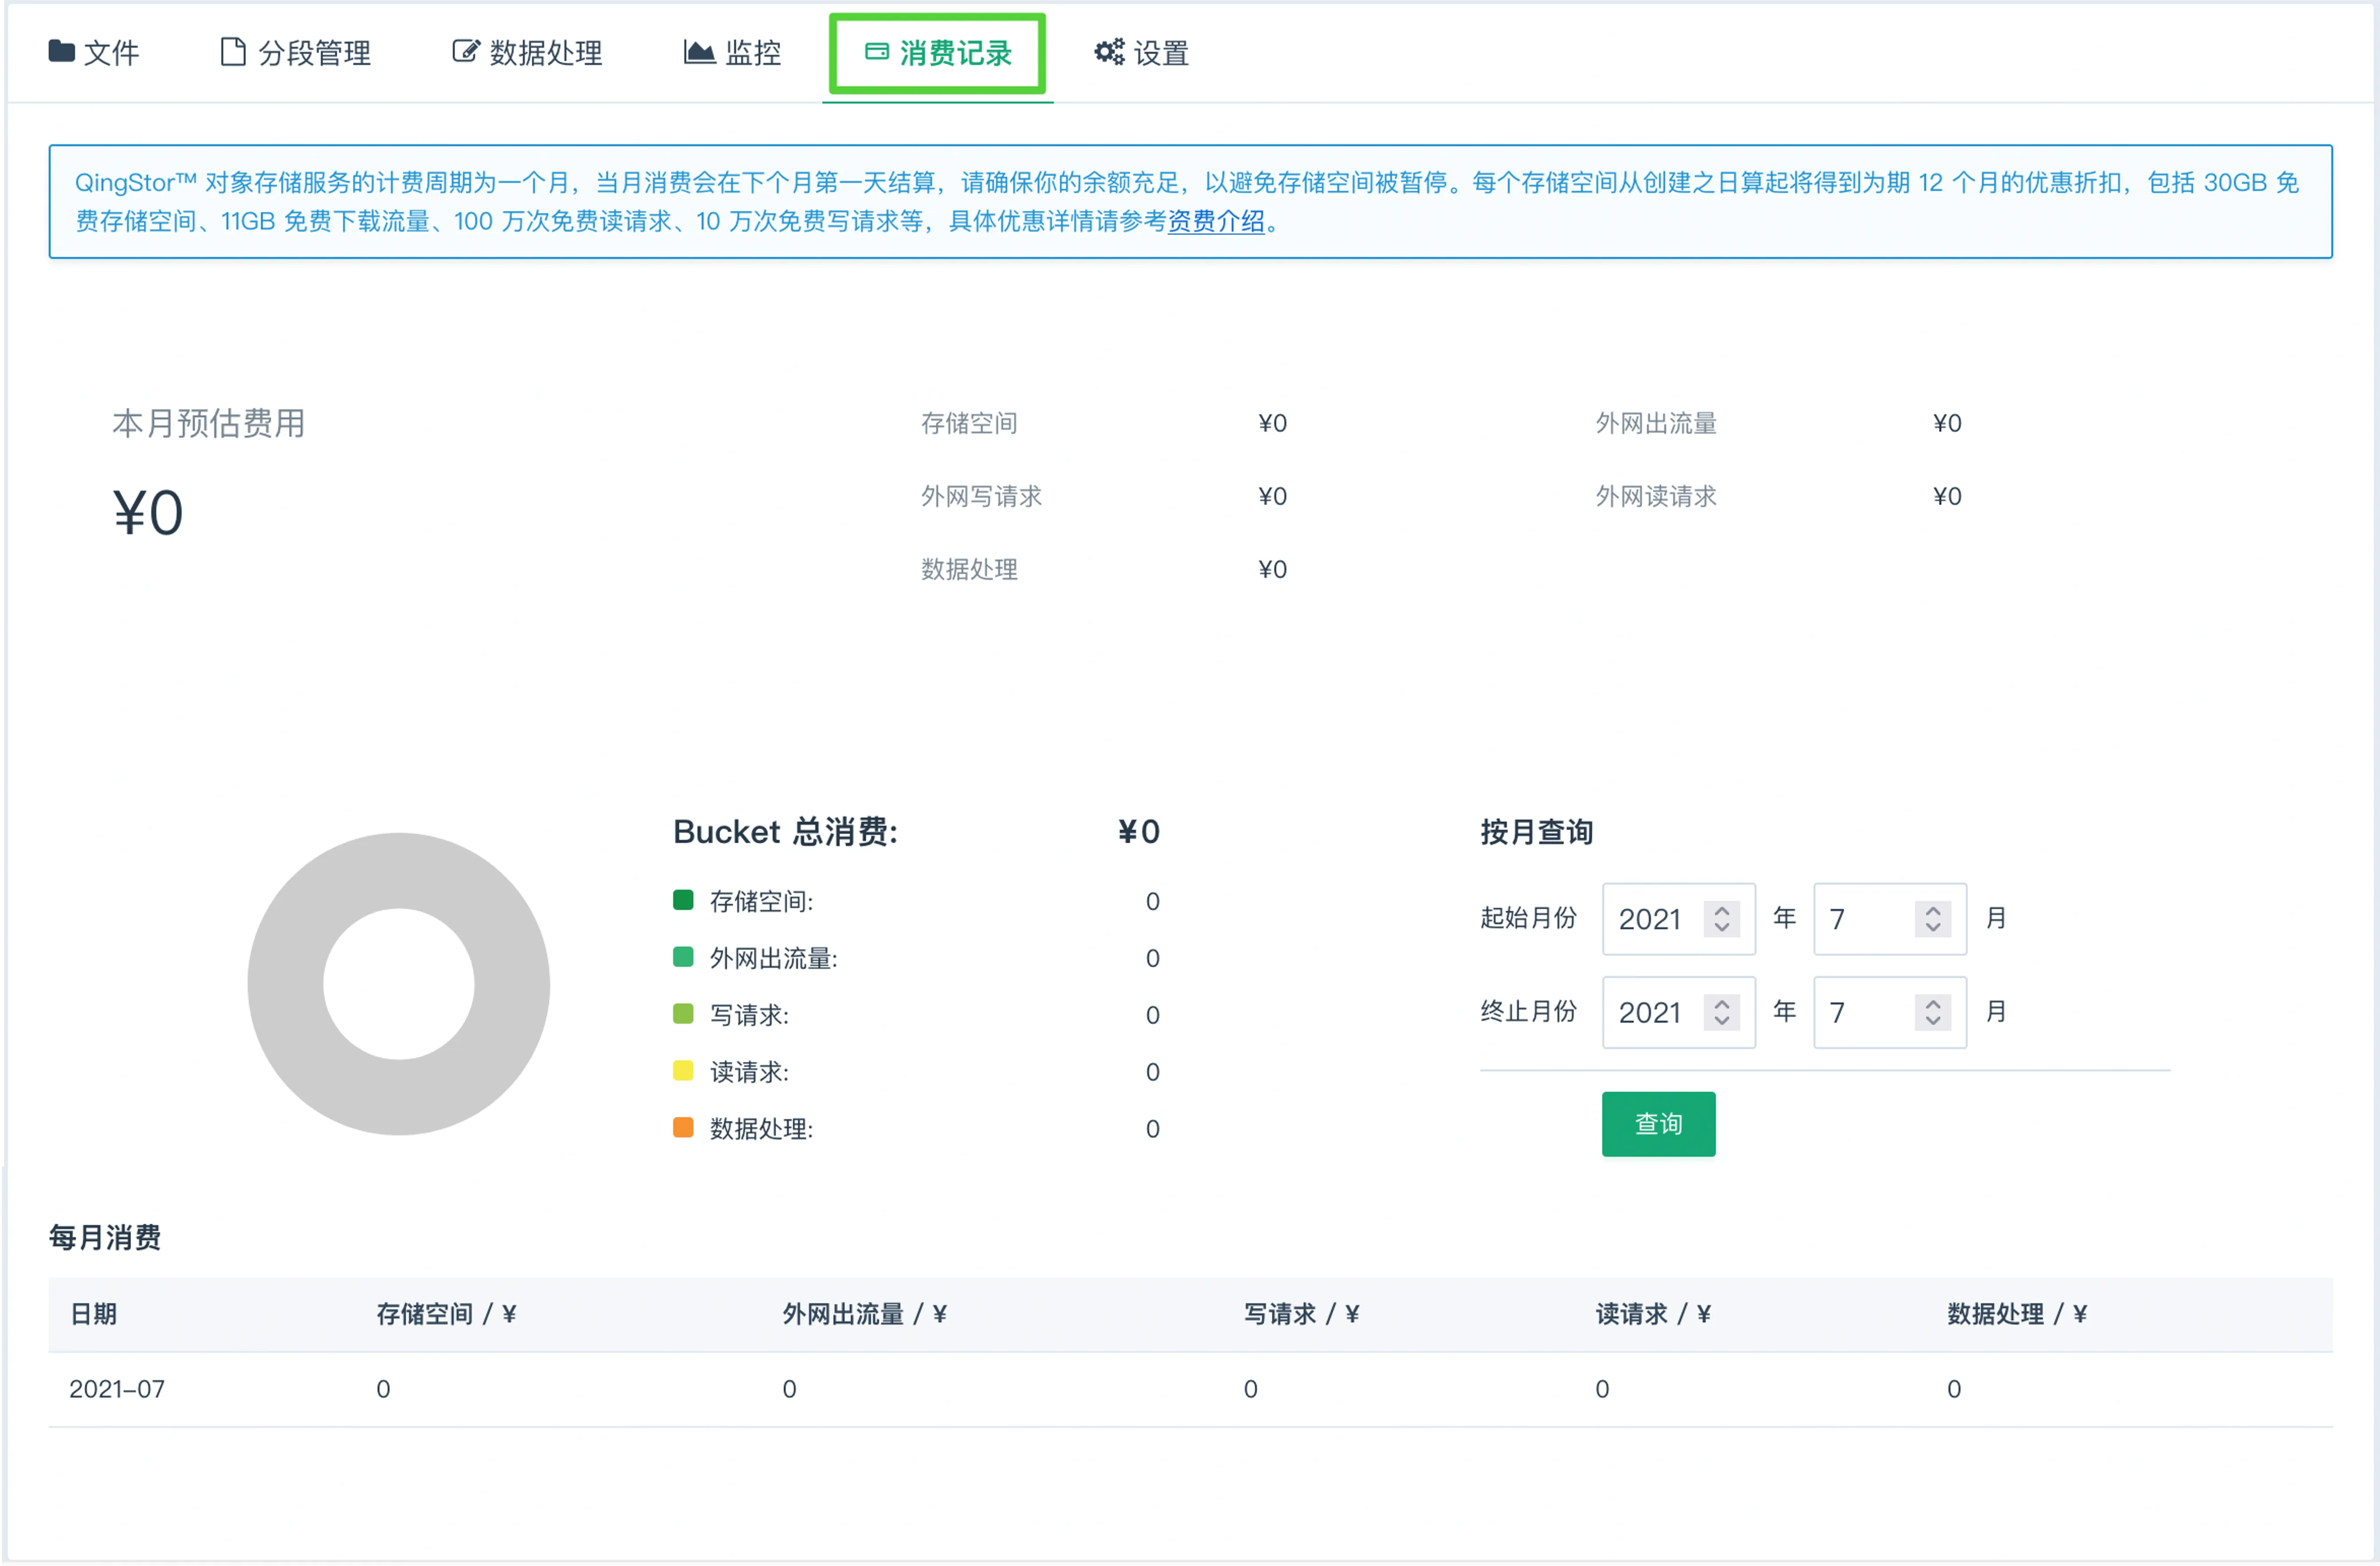
Task: Click the edit icon beside 数据处理 tab
Action: click(x=465, y=51)
